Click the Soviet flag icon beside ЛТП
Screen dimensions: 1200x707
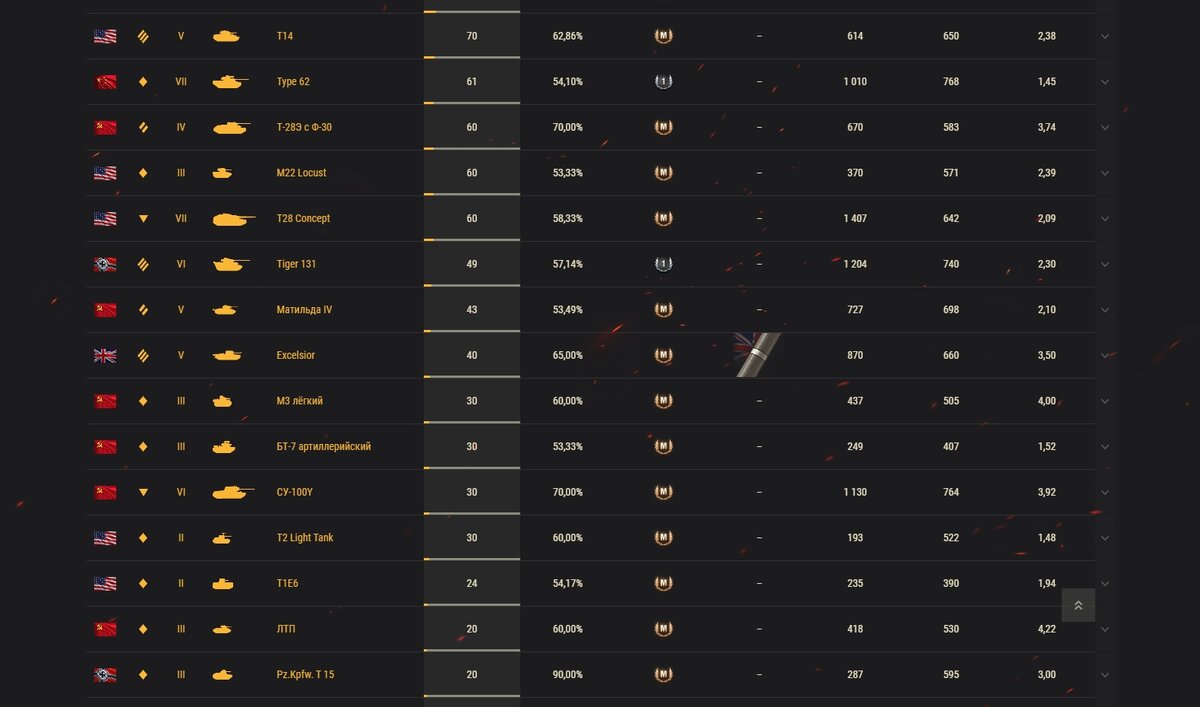[x=105, y=630]
